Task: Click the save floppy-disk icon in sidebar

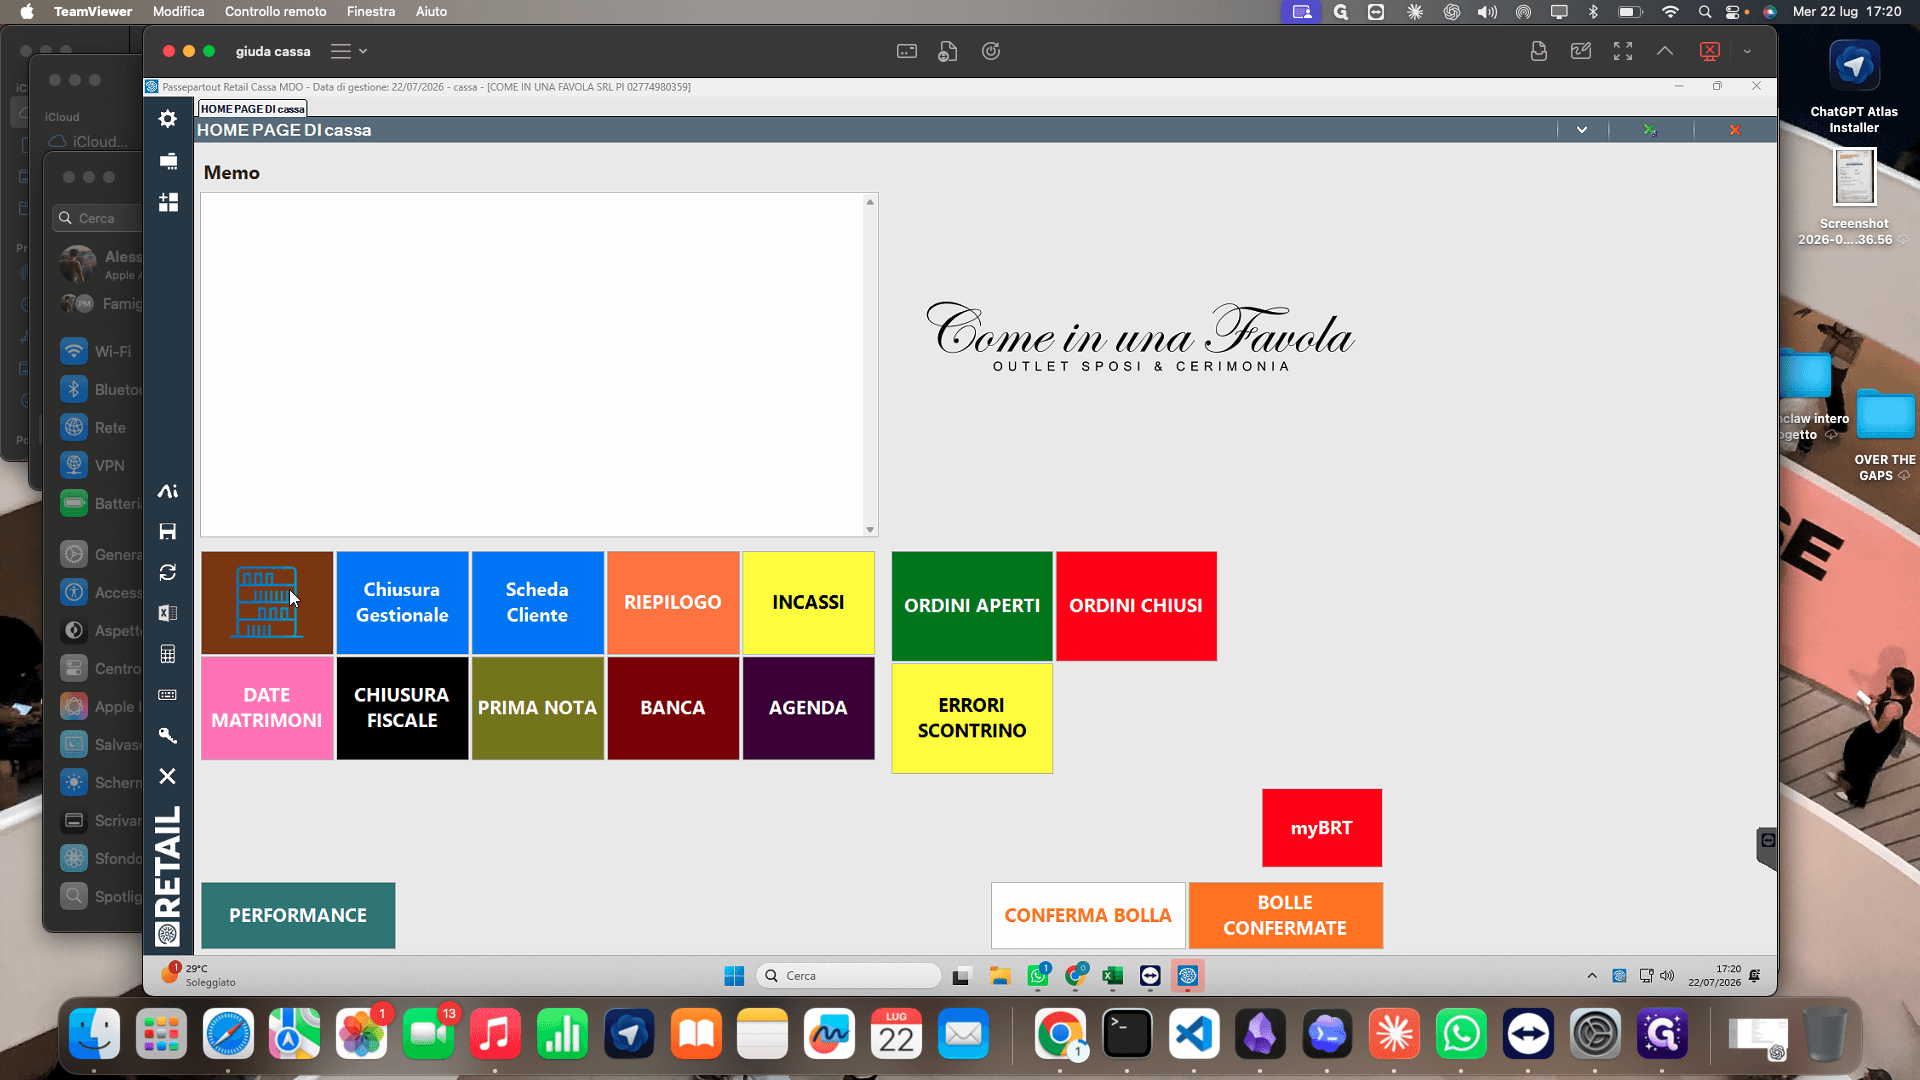Action: (168, 531)
